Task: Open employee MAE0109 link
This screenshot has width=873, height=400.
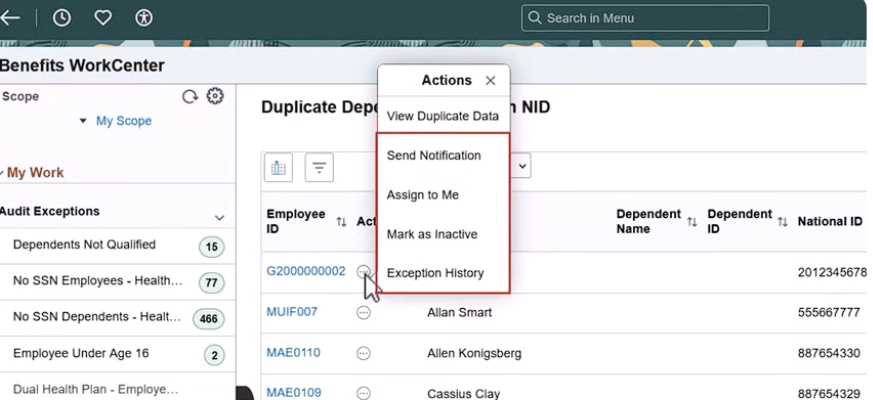Action: tap(293, 393)
